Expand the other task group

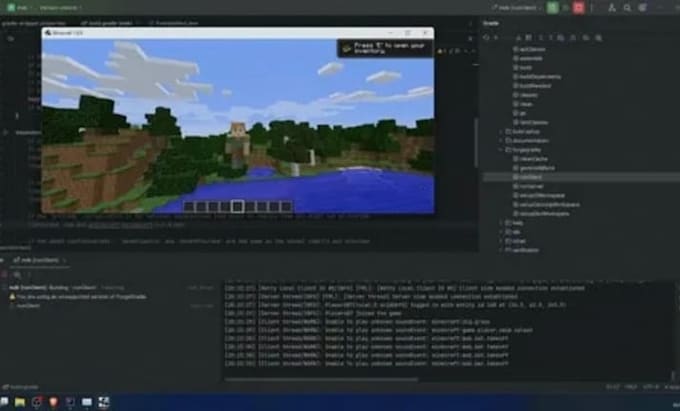(x=500, y=241)
